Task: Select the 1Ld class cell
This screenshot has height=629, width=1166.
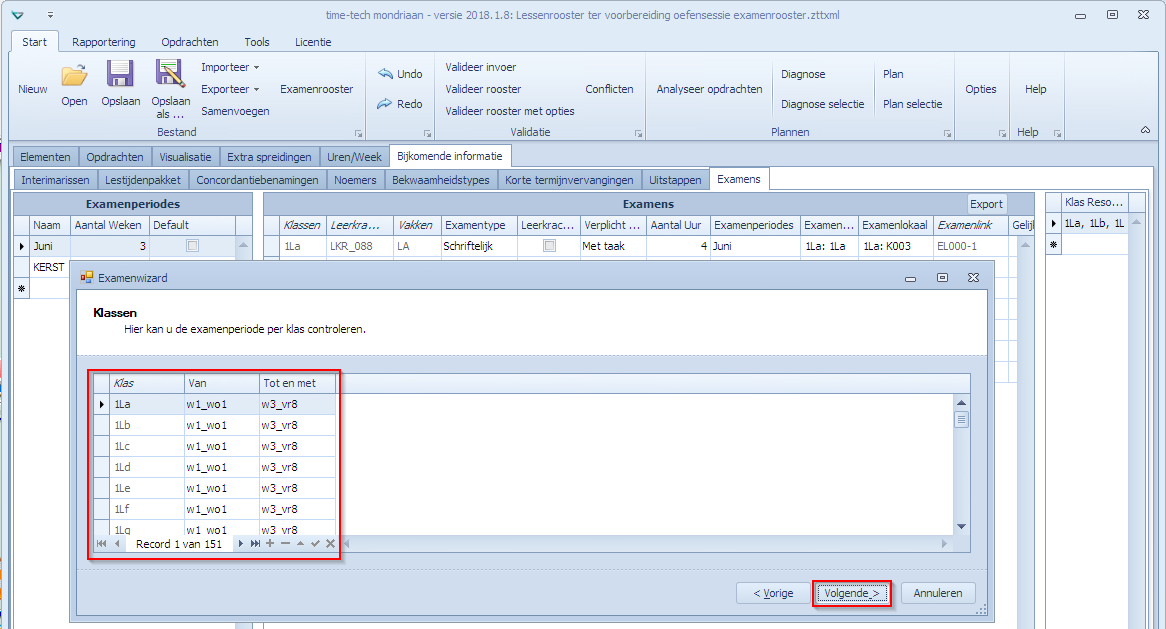Action: [147, 467]
